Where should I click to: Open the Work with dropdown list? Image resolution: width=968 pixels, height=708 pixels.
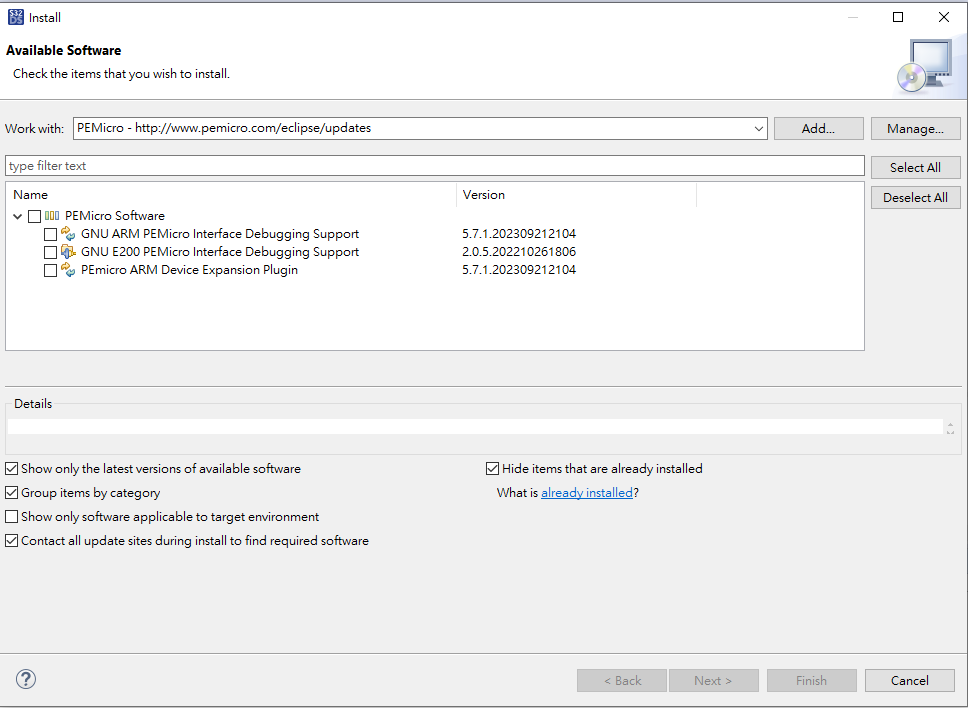coord(758,128)
